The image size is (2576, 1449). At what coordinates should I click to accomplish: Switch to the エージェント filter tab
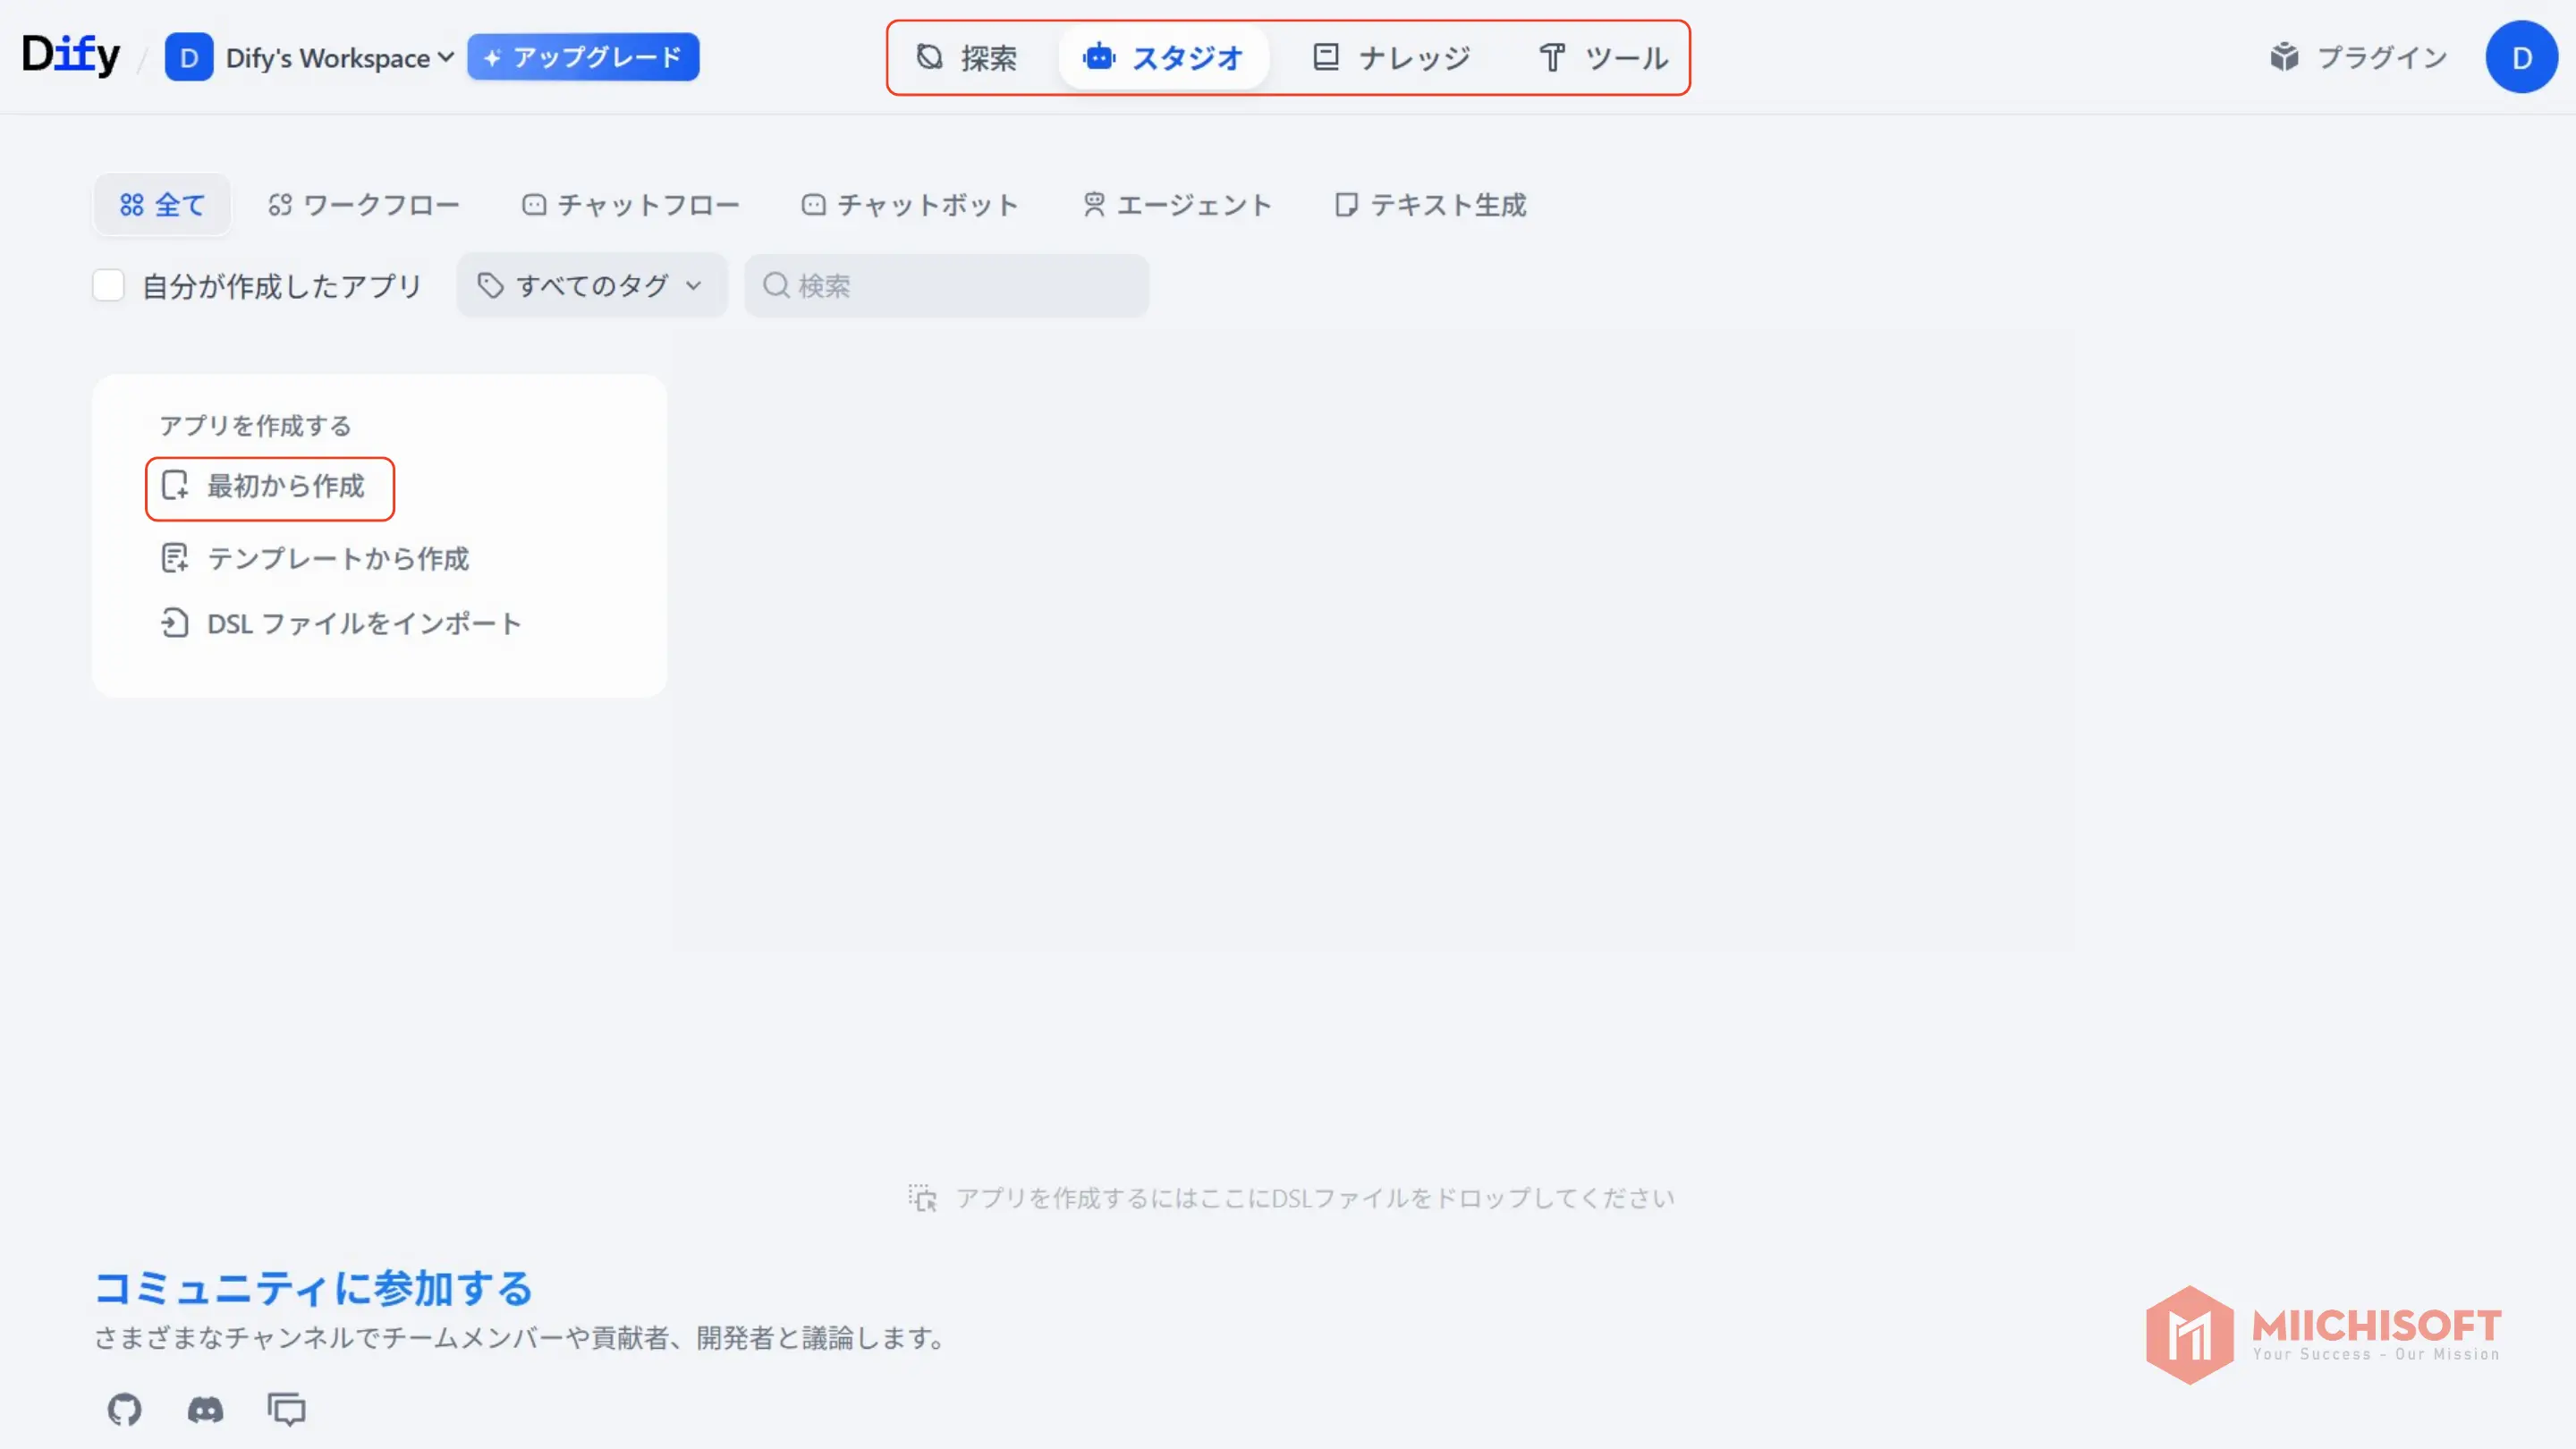coord(1178,205)
